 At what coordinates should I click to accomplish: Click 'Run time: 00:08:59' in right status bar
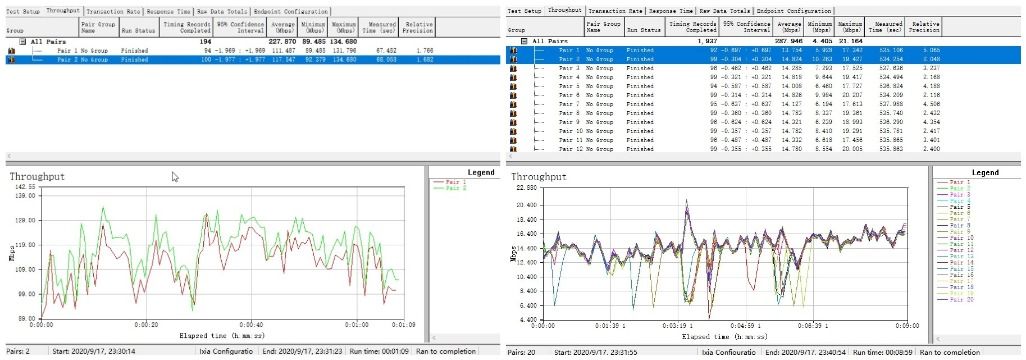883,352
